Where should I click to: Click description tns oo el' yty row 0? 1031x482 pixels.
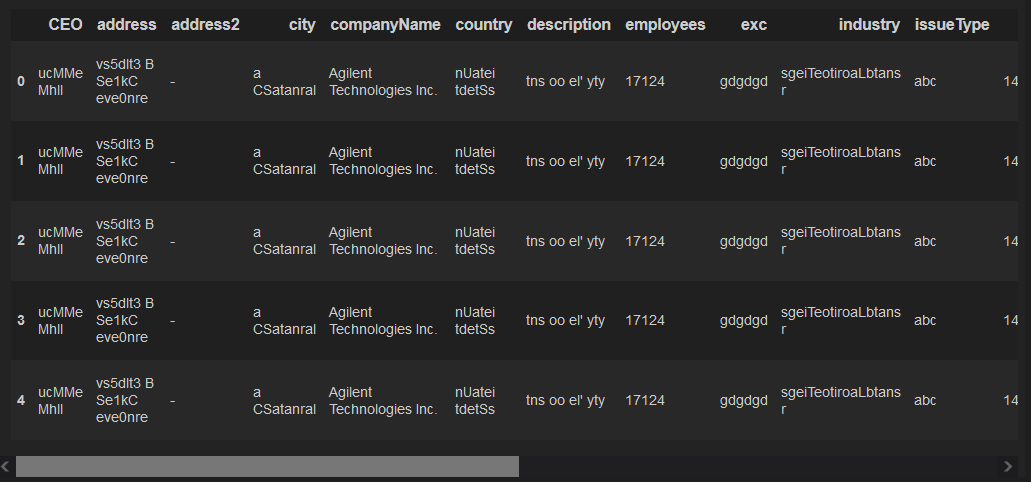coord(565,82)
